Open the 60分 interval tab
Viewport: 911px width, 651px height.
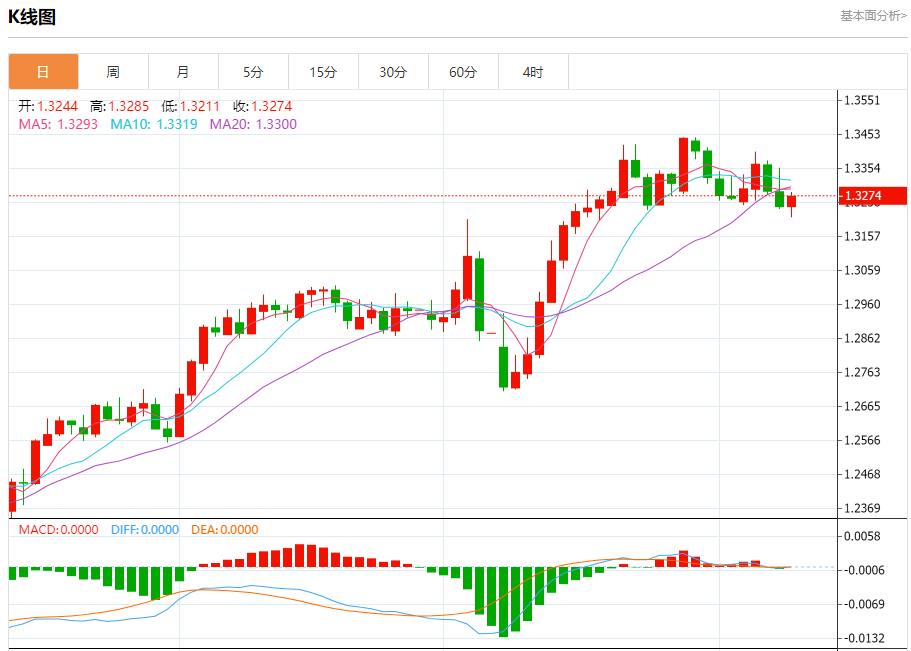coord(463,72)
